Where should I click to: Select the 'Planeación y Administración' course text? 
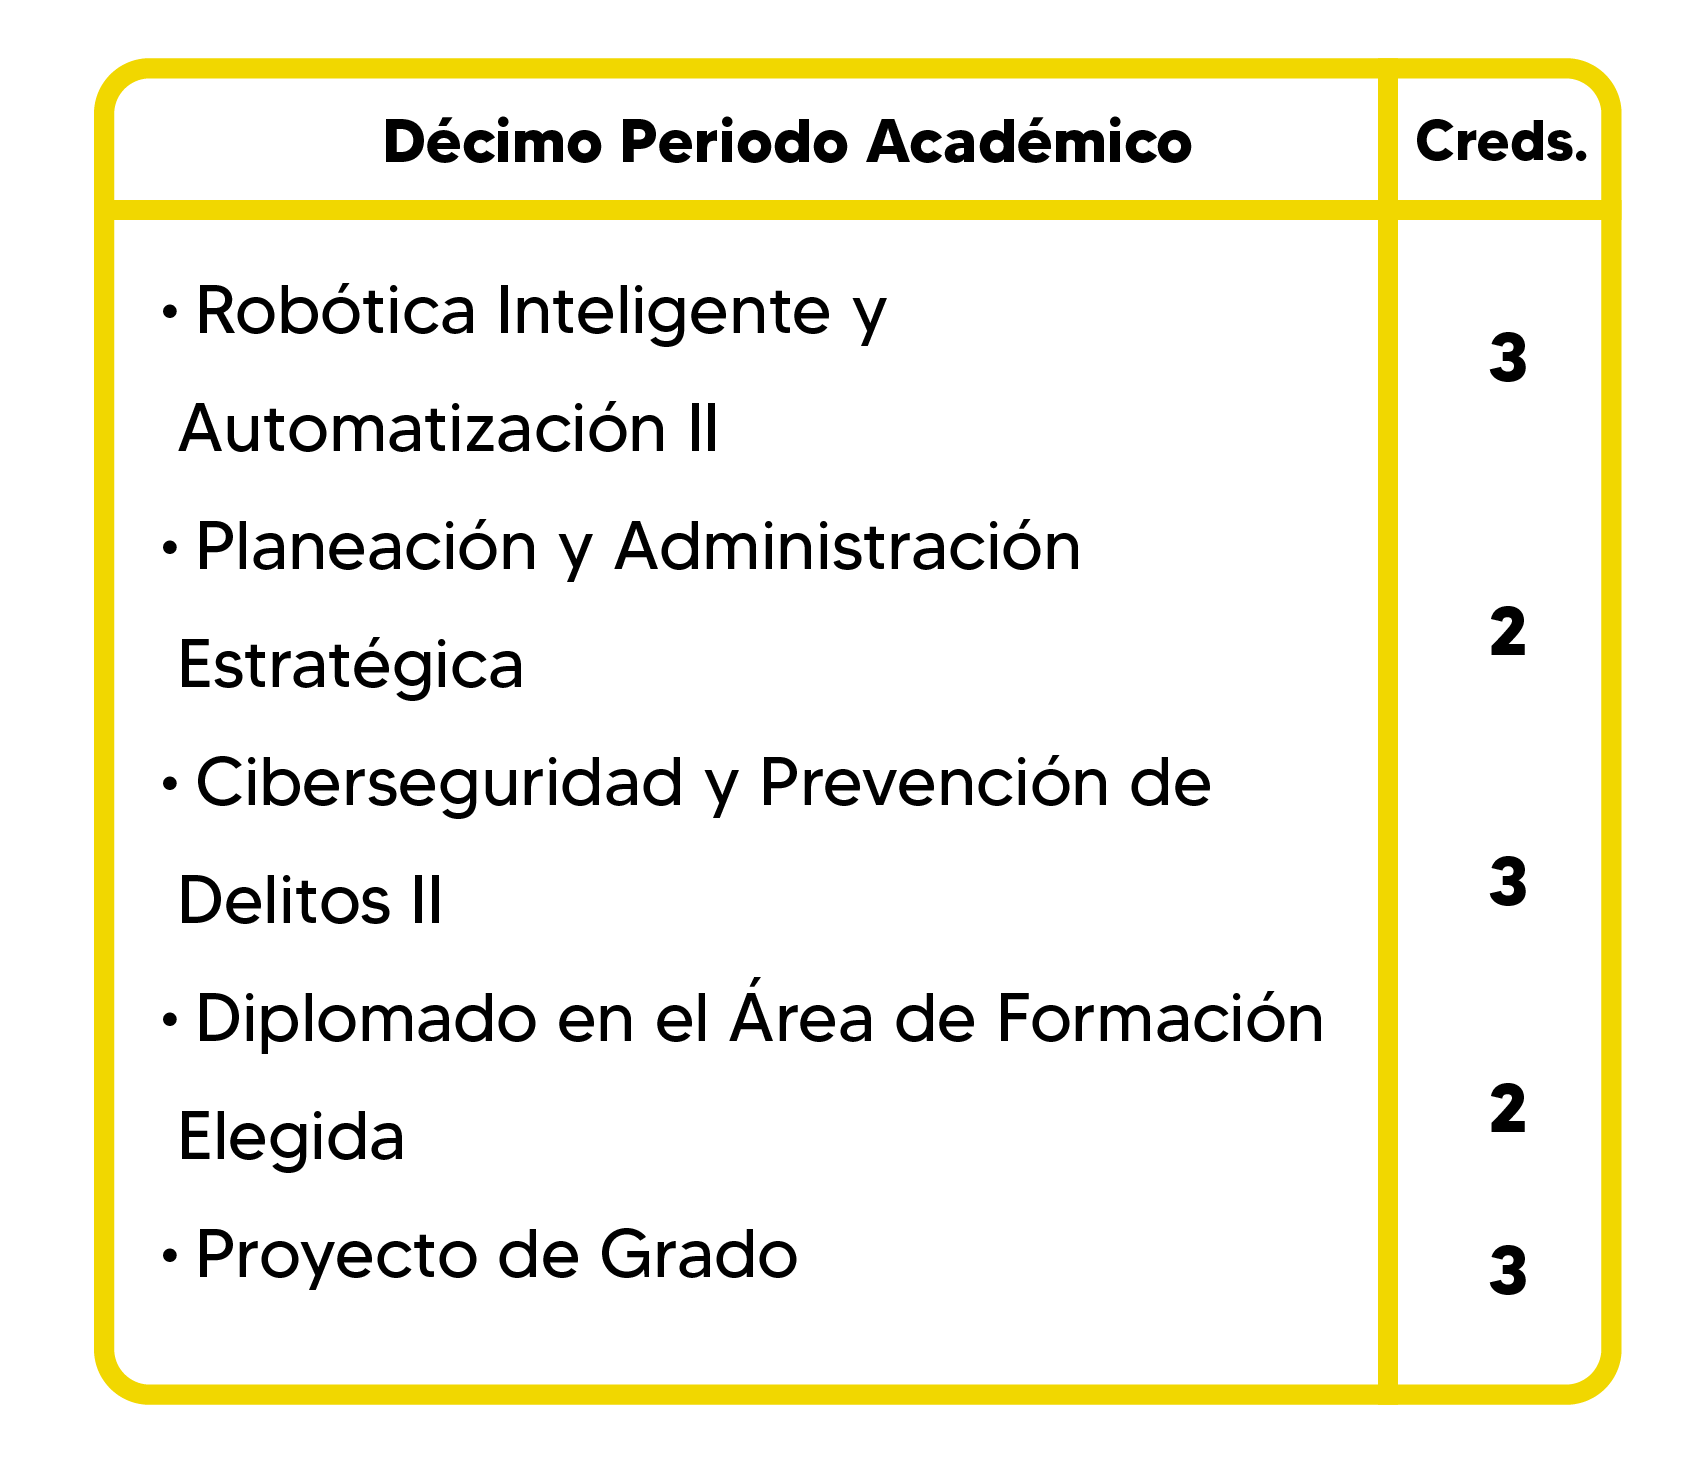tap(638, 547)
